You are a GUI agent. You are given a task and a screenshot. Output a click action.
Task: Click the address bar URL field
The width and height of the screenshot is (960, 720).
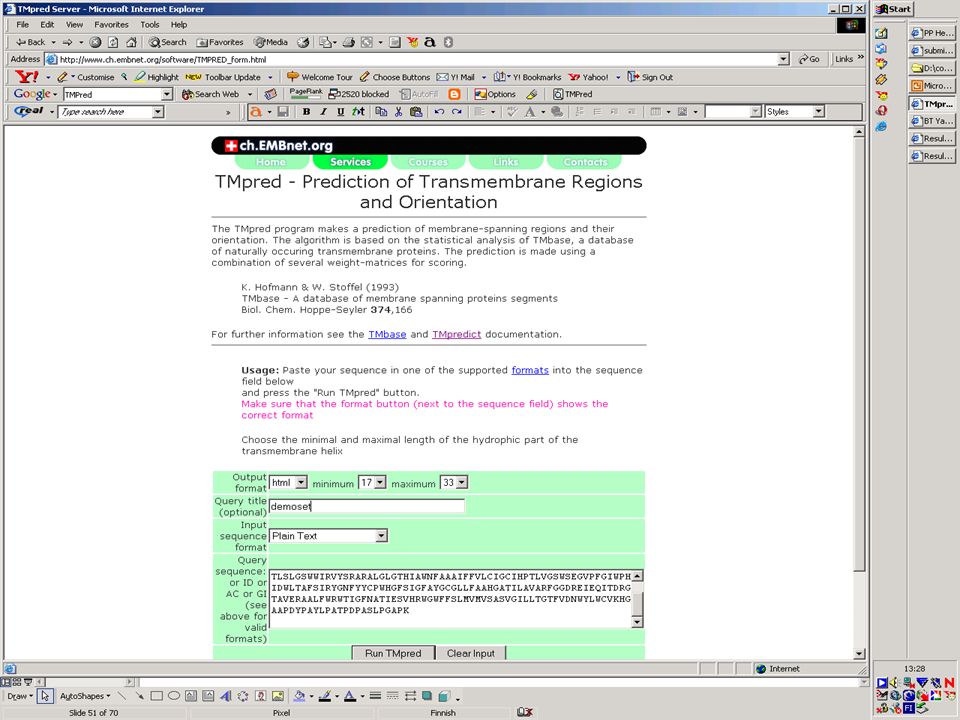411,59
